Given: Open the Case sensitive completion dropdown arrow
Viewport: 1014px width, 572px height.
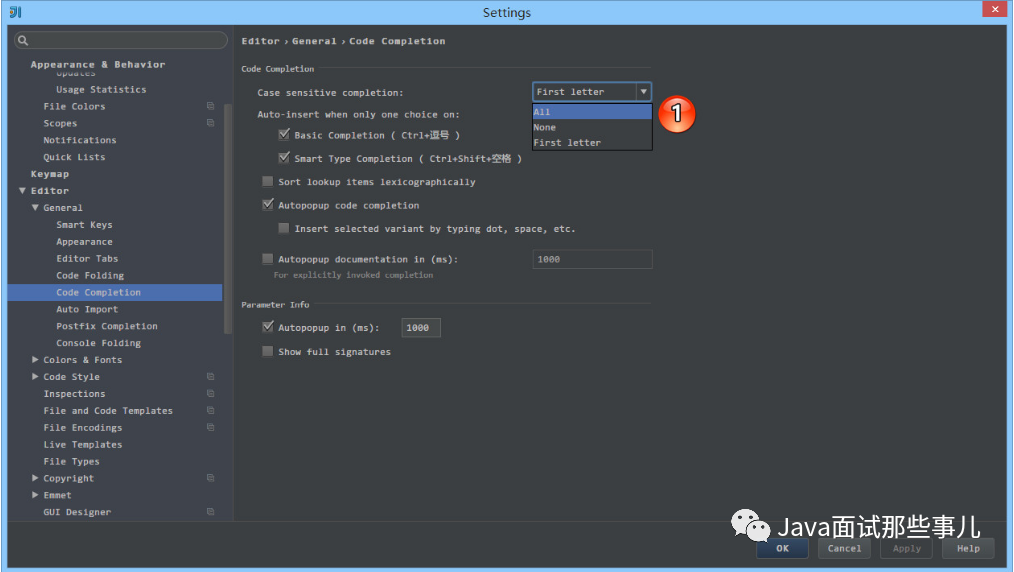Looking at the screenshot, I should click(x=643, y=92).
